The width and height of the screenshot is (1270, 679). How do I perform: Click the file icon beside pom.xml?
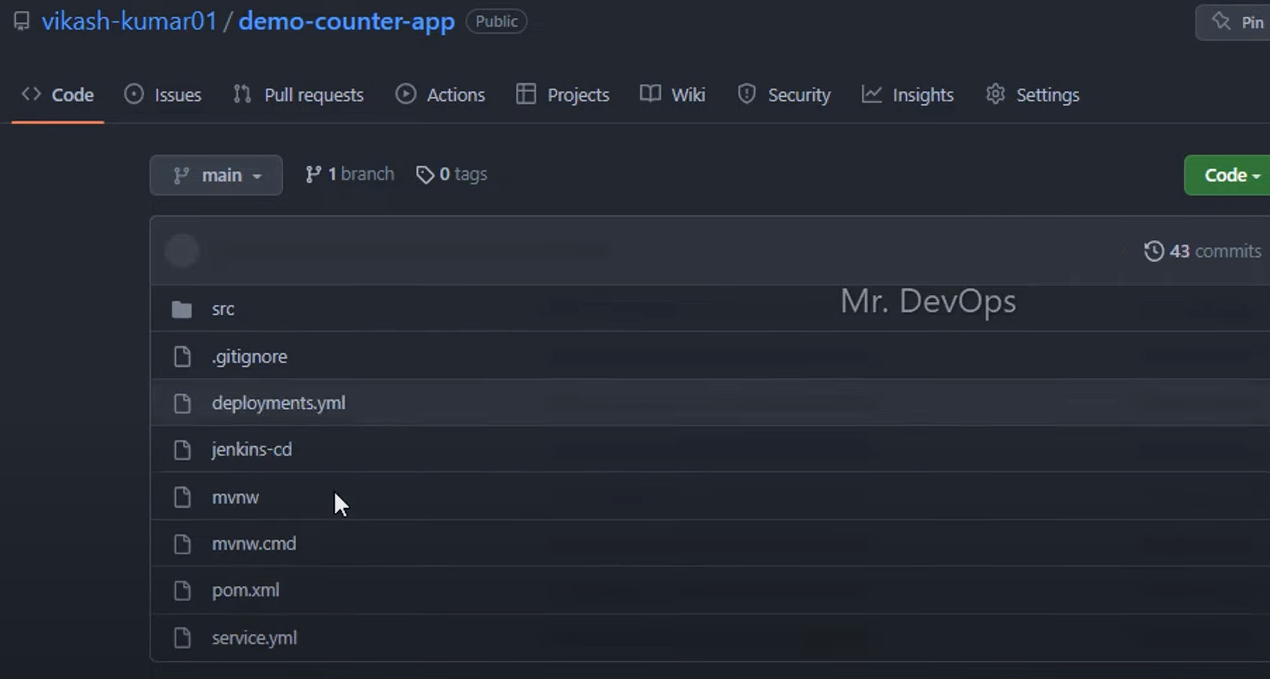(182, 591)
